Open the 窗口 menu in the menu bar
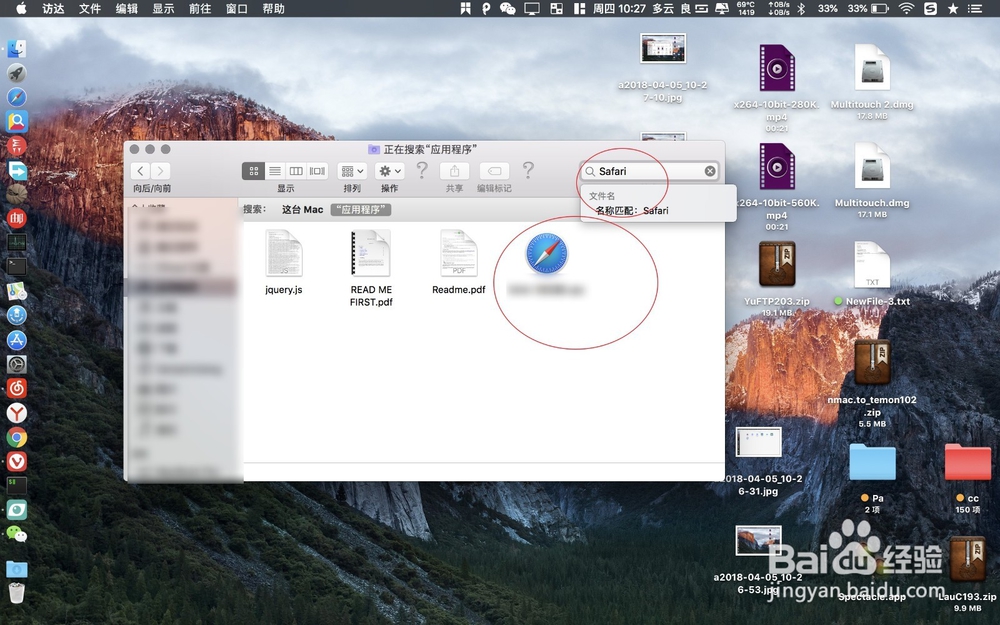This screenshot has height=625, width=1000. 236,8
